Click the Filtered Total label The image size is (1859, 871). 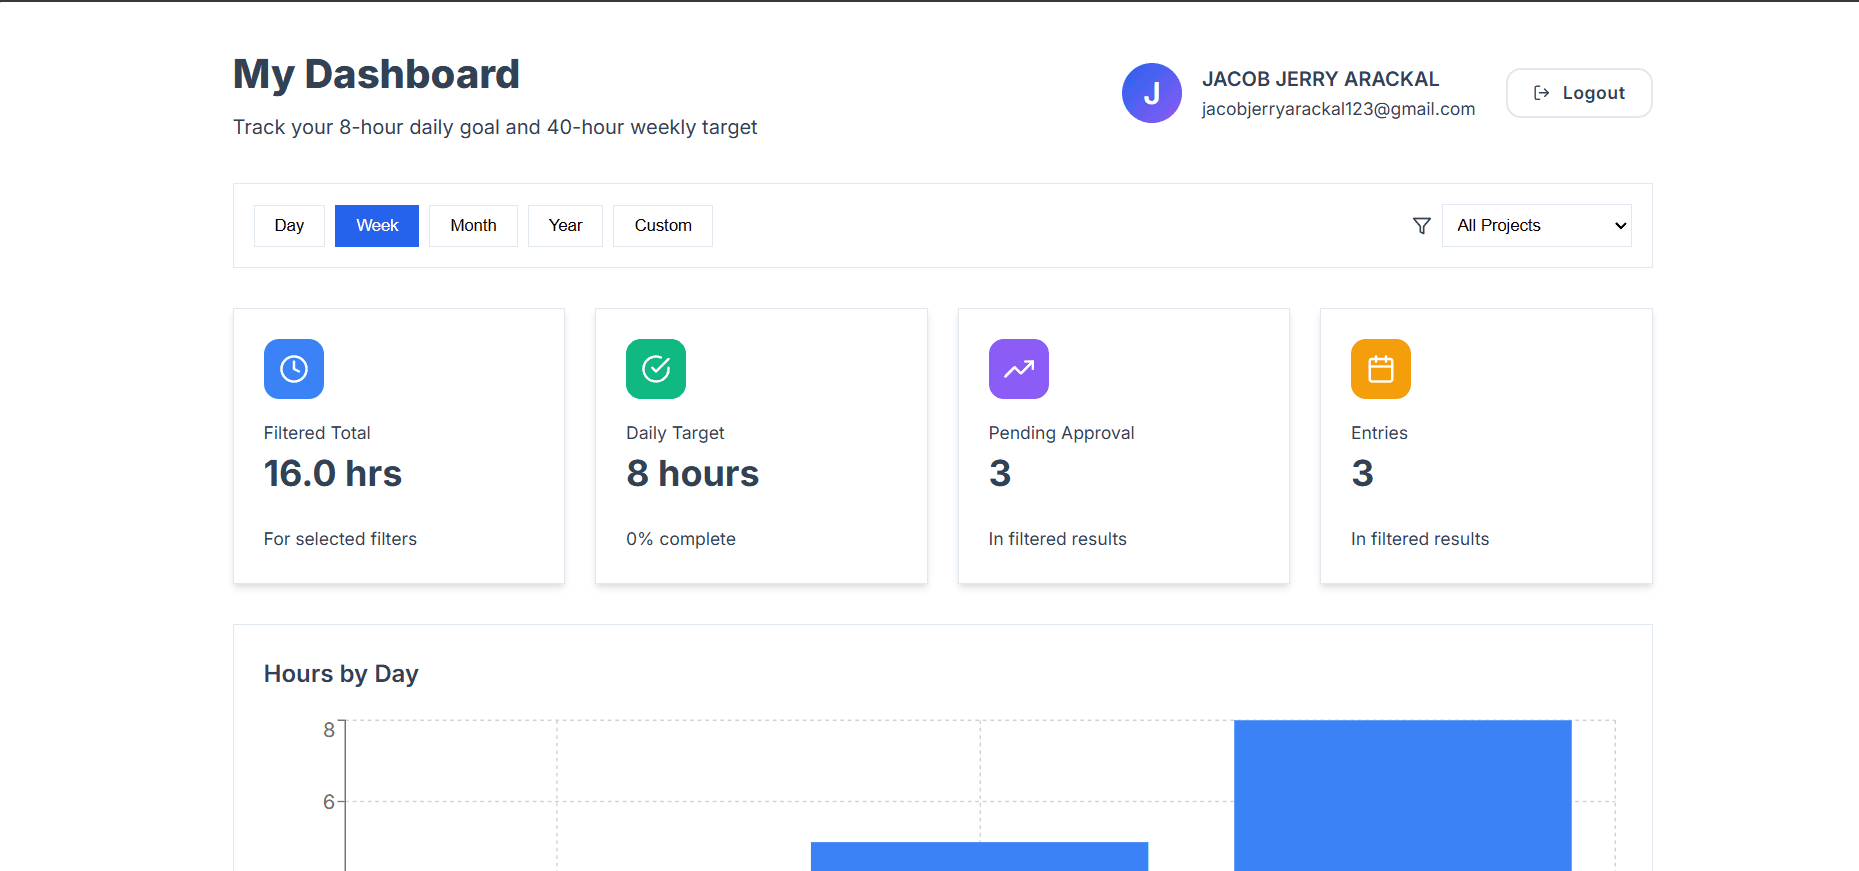pos(317,433)
